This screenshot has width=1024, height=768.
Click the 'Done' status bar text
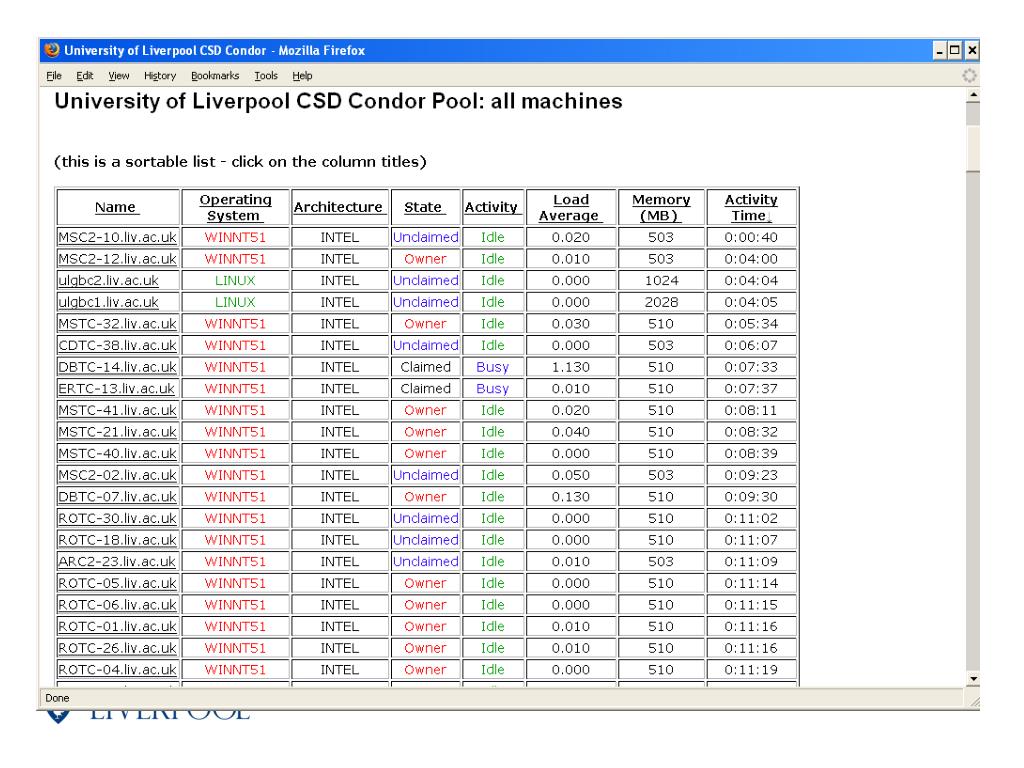(57, 698)
